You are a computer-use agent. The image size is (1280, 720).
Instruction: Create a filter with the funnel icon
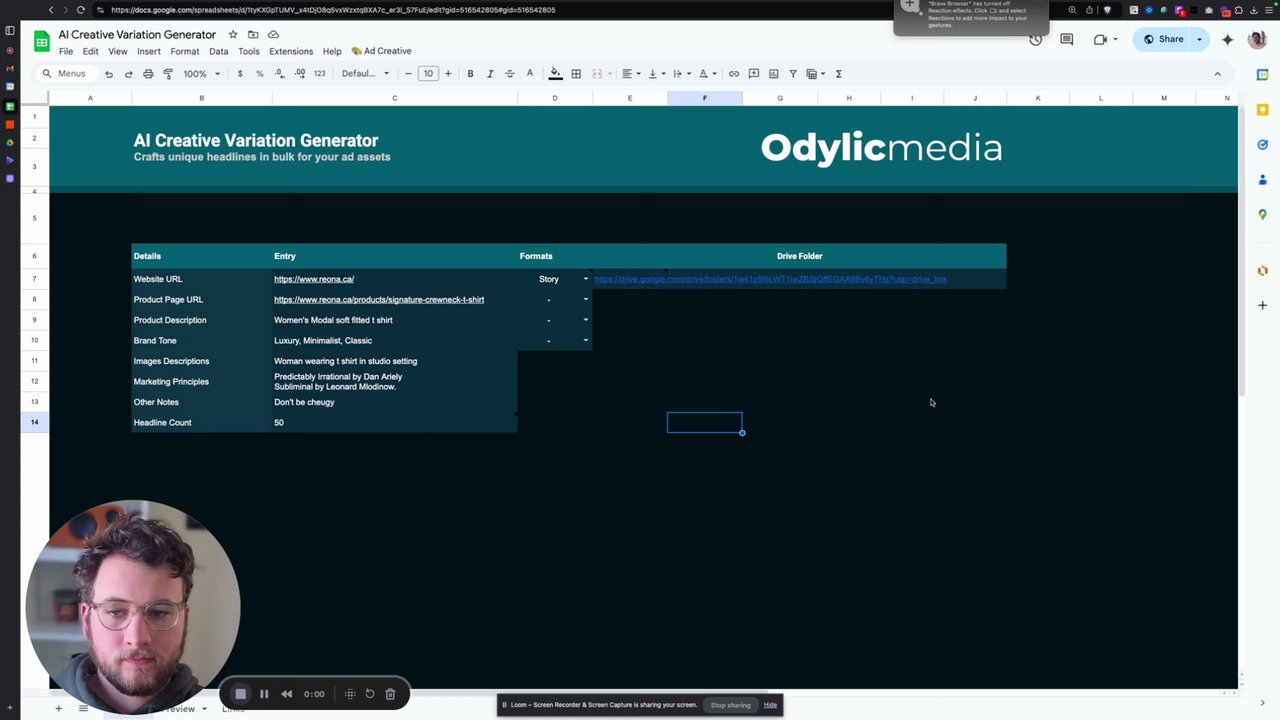(793, 74)
